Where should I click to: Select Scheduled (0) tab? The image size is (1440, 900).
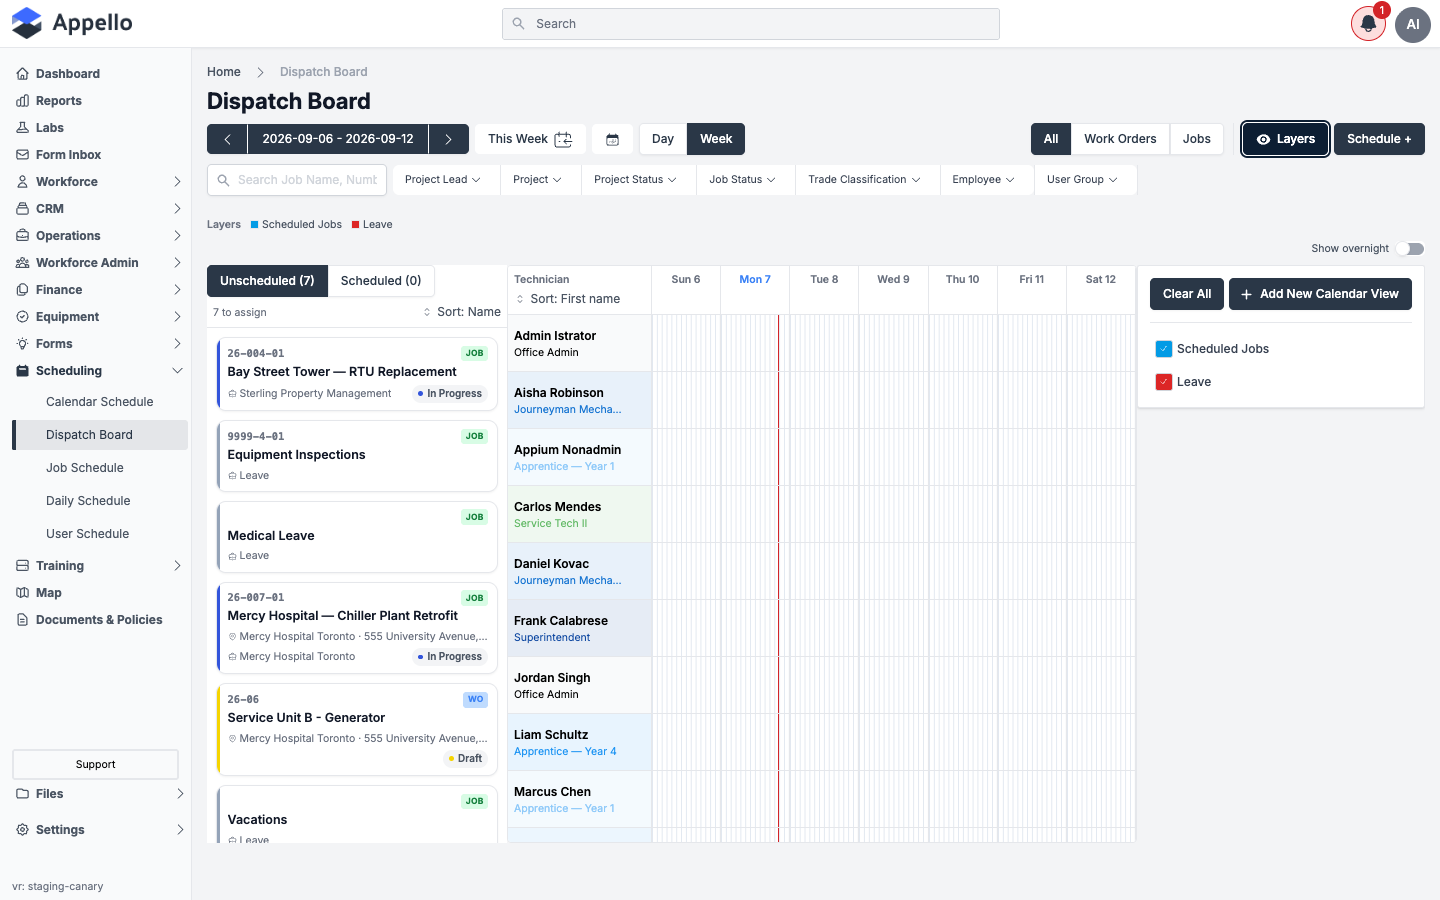pyautogui.click(x=381, y=281)
